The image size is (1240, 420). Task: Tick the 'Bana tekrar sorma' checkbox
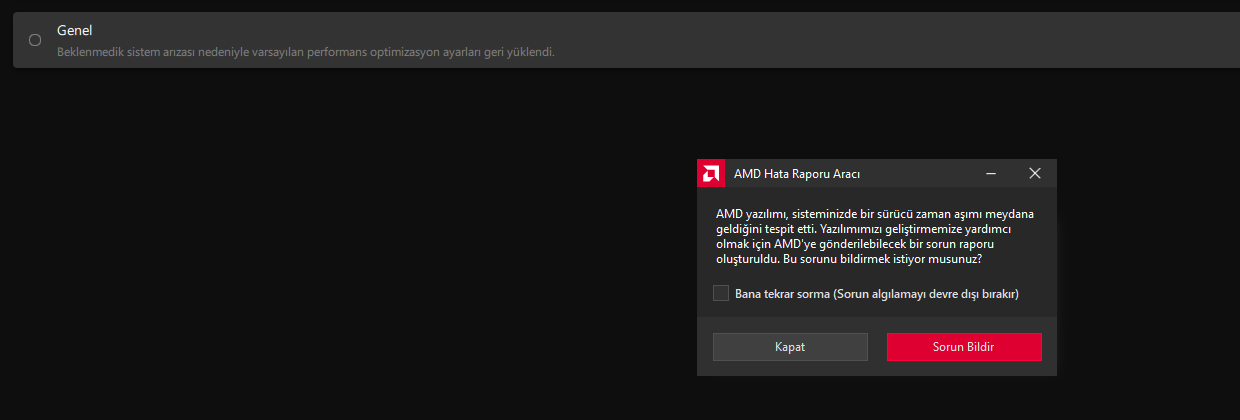(721, 293)
